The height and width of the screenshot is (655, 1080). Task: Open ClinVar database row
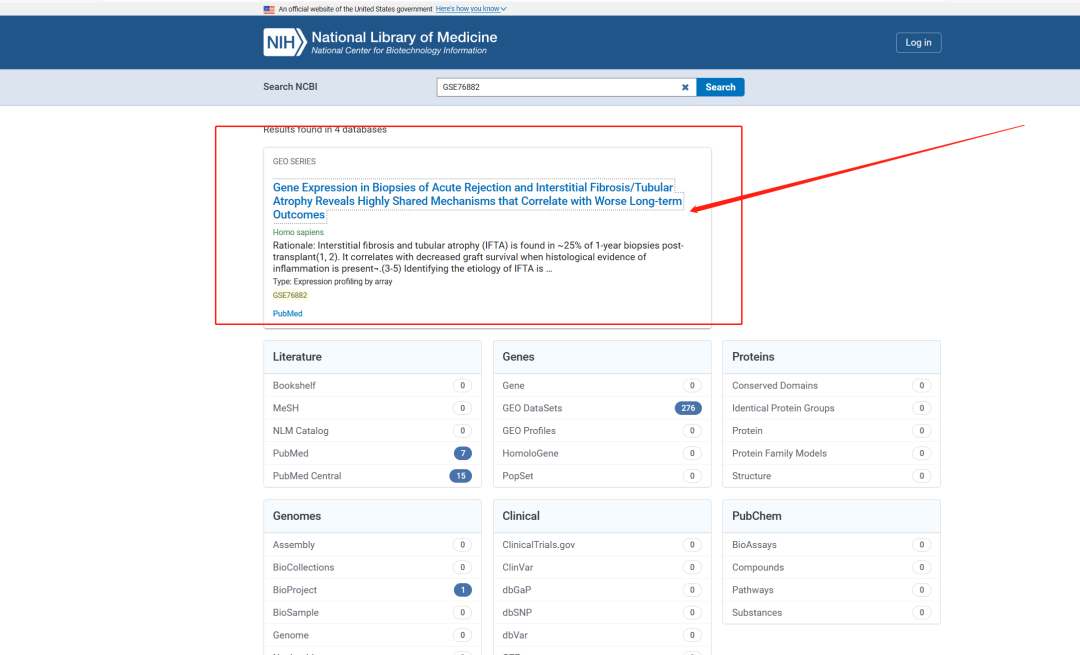tap(602, 568)
